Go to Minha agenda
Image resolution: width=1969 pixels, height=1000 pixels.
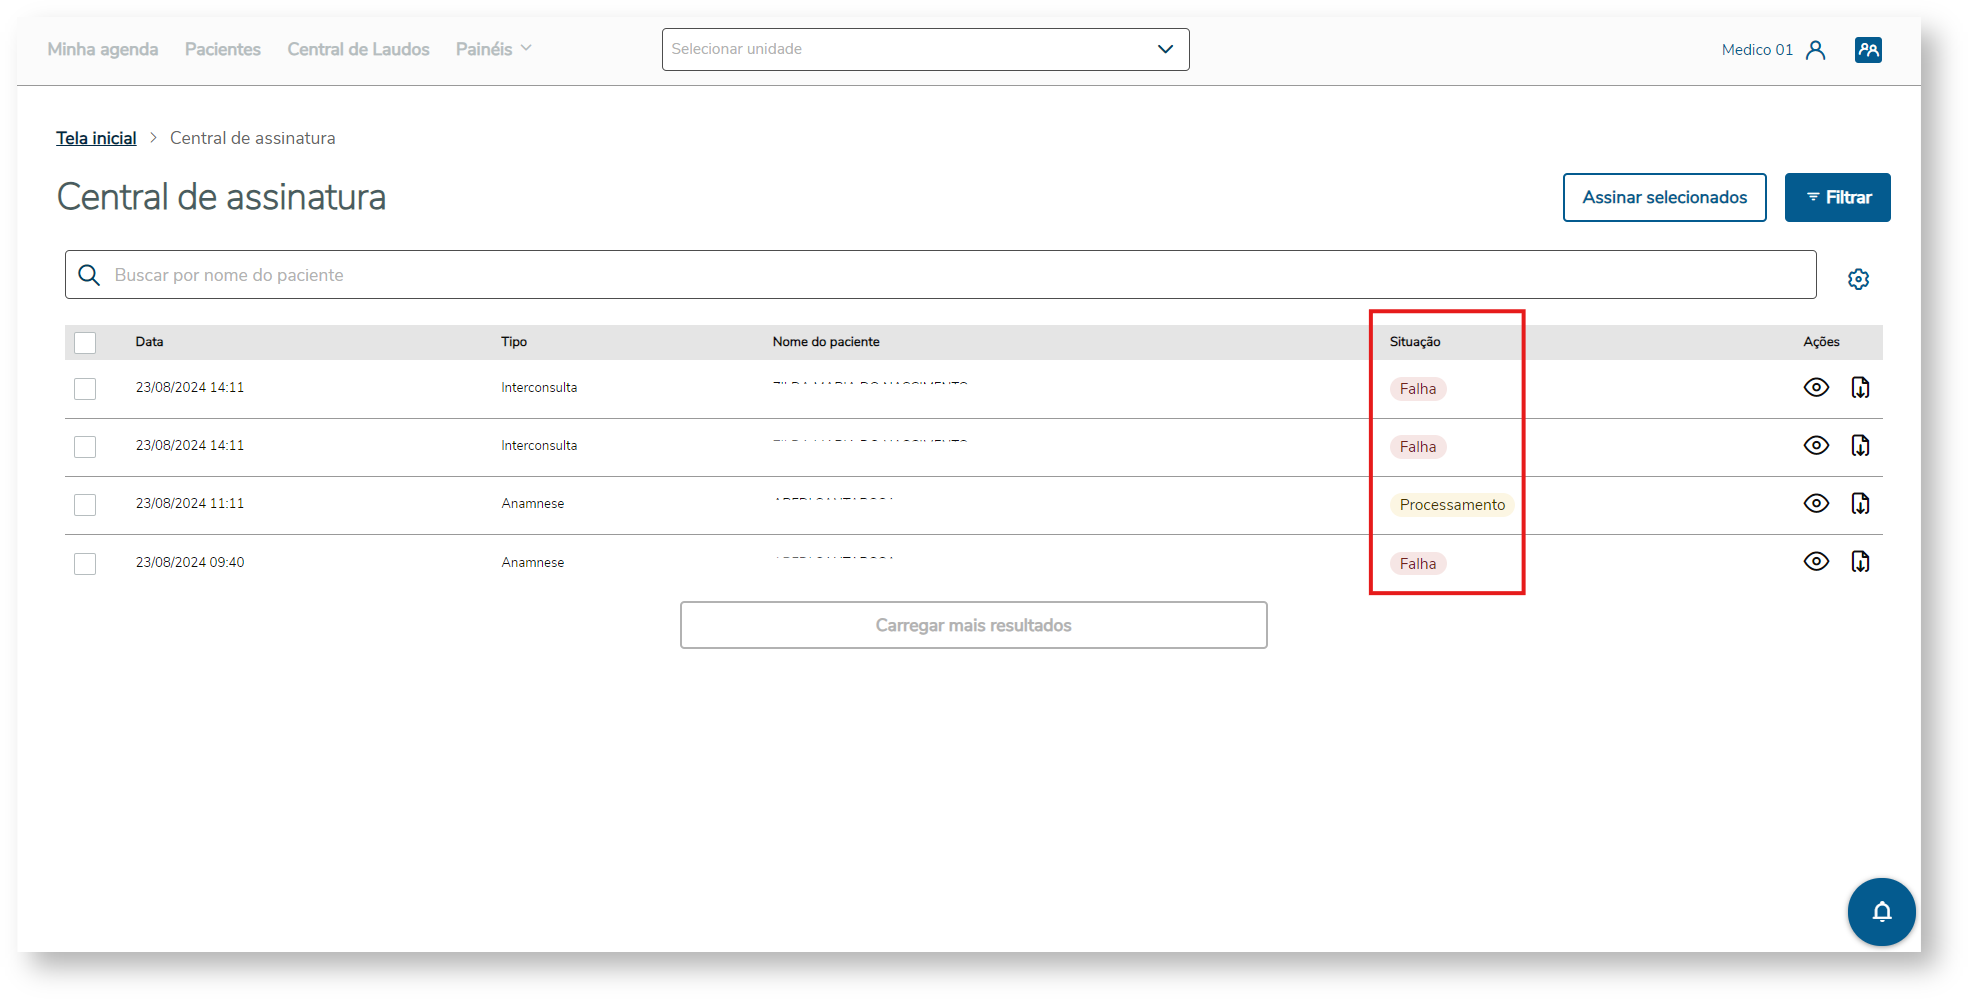(103, 50)
